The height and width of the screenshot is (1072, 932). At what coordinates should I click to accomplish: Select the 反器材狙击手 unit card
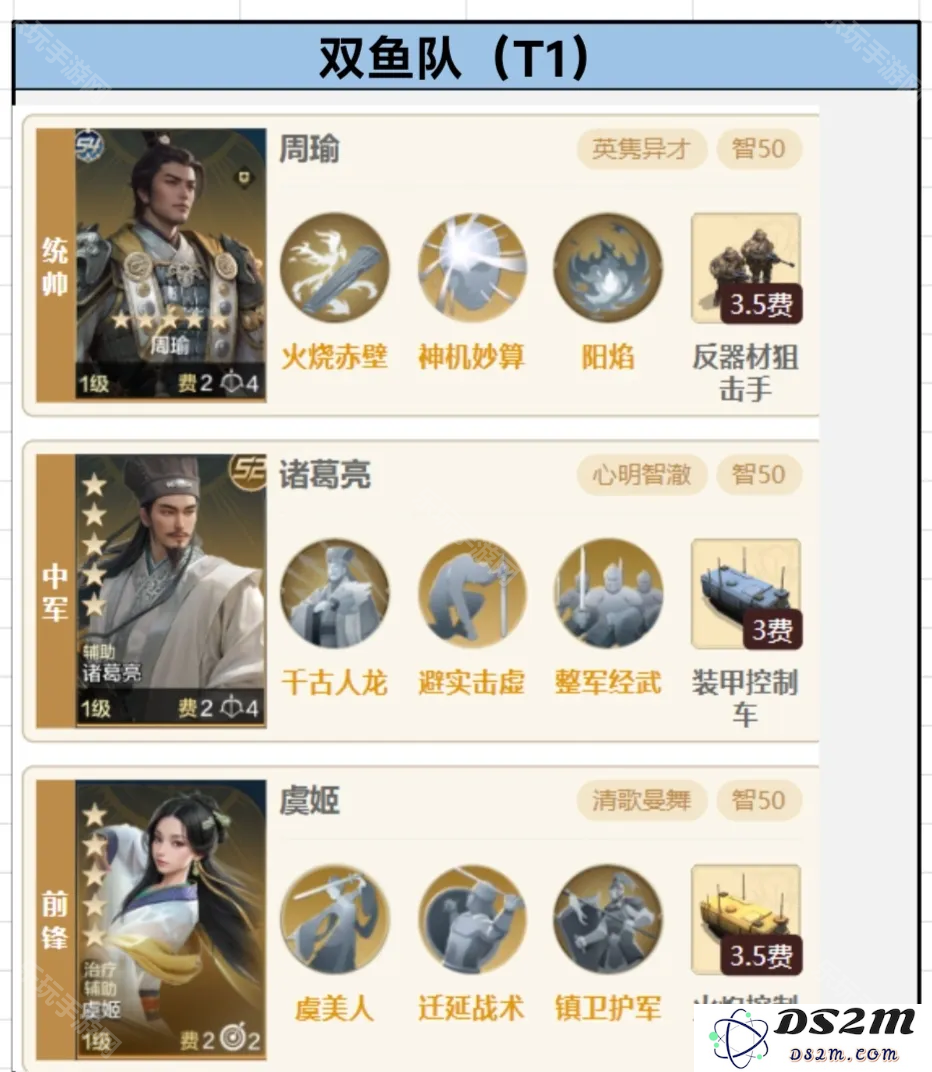pyautogui.click(x=746, y=268)
